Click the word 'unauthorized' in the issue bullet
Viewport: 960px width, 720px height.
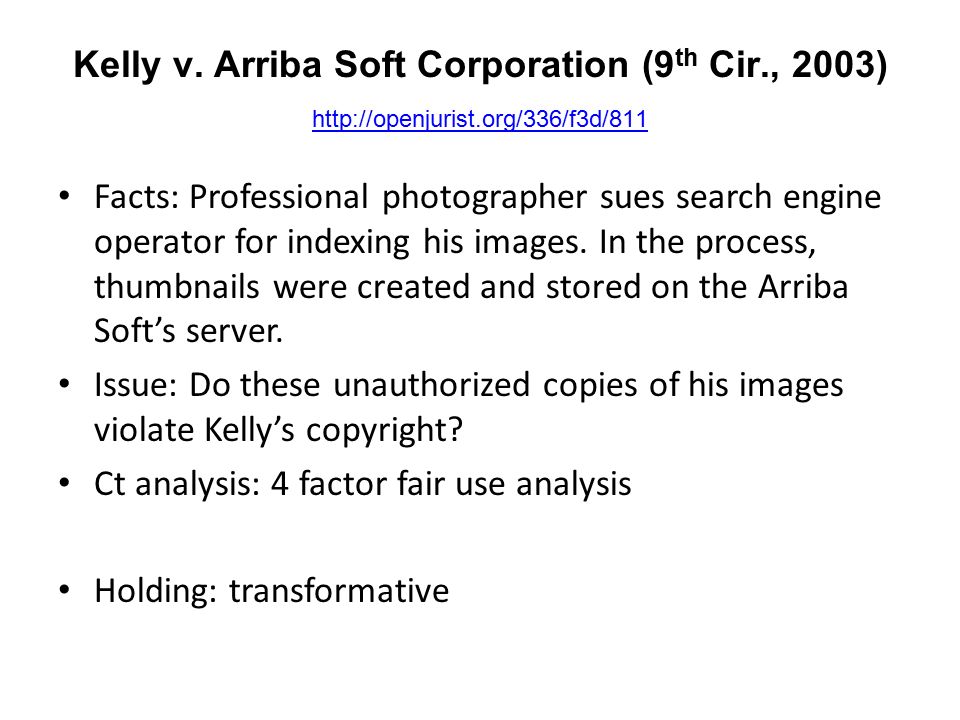tap(432, 385)
